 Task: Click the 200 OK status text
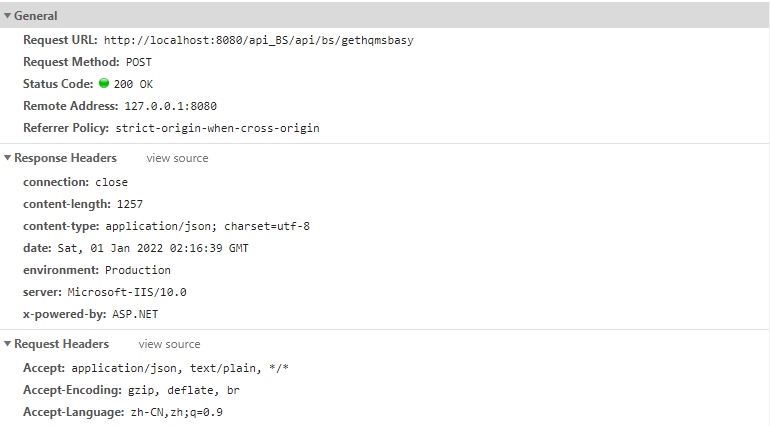134,84
